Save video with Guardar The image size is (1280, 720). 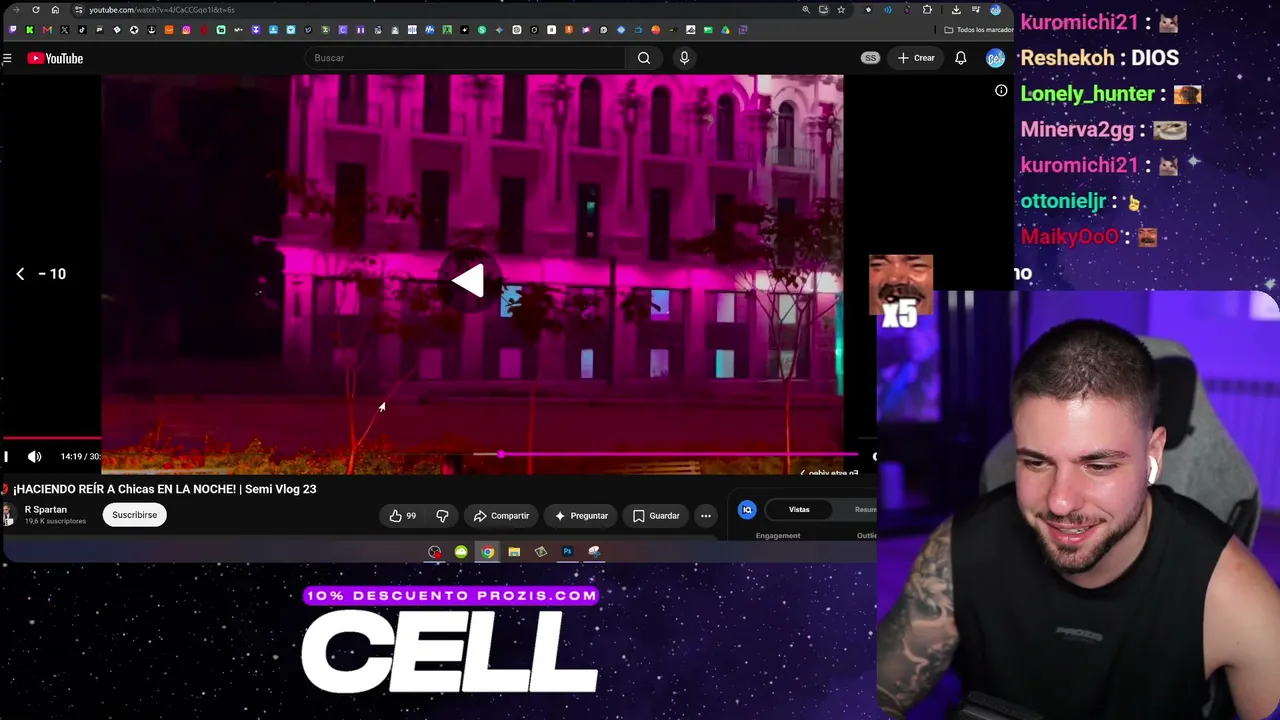[656, 516]
